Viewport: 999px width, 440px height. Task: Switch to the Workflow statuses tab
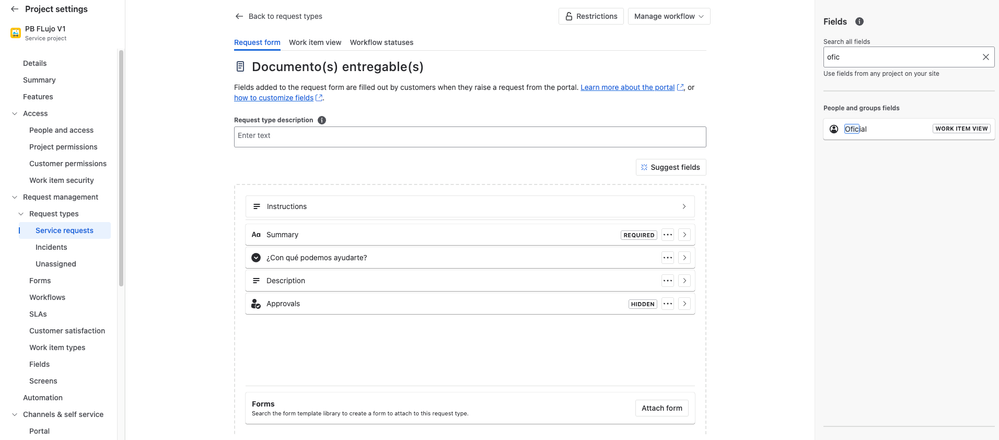(x=381, y=42)
